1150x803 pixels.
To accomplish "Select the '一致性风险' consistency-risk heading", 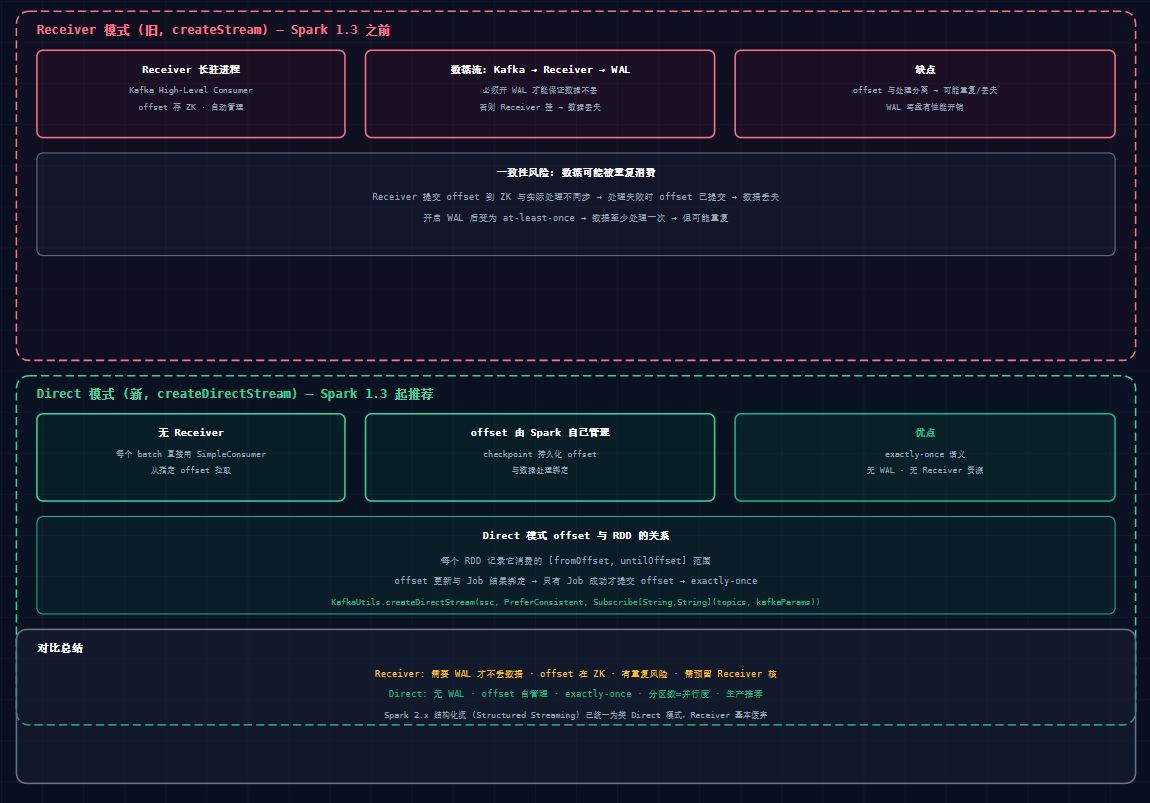I will pyautogui.click(x=576, y=172).
